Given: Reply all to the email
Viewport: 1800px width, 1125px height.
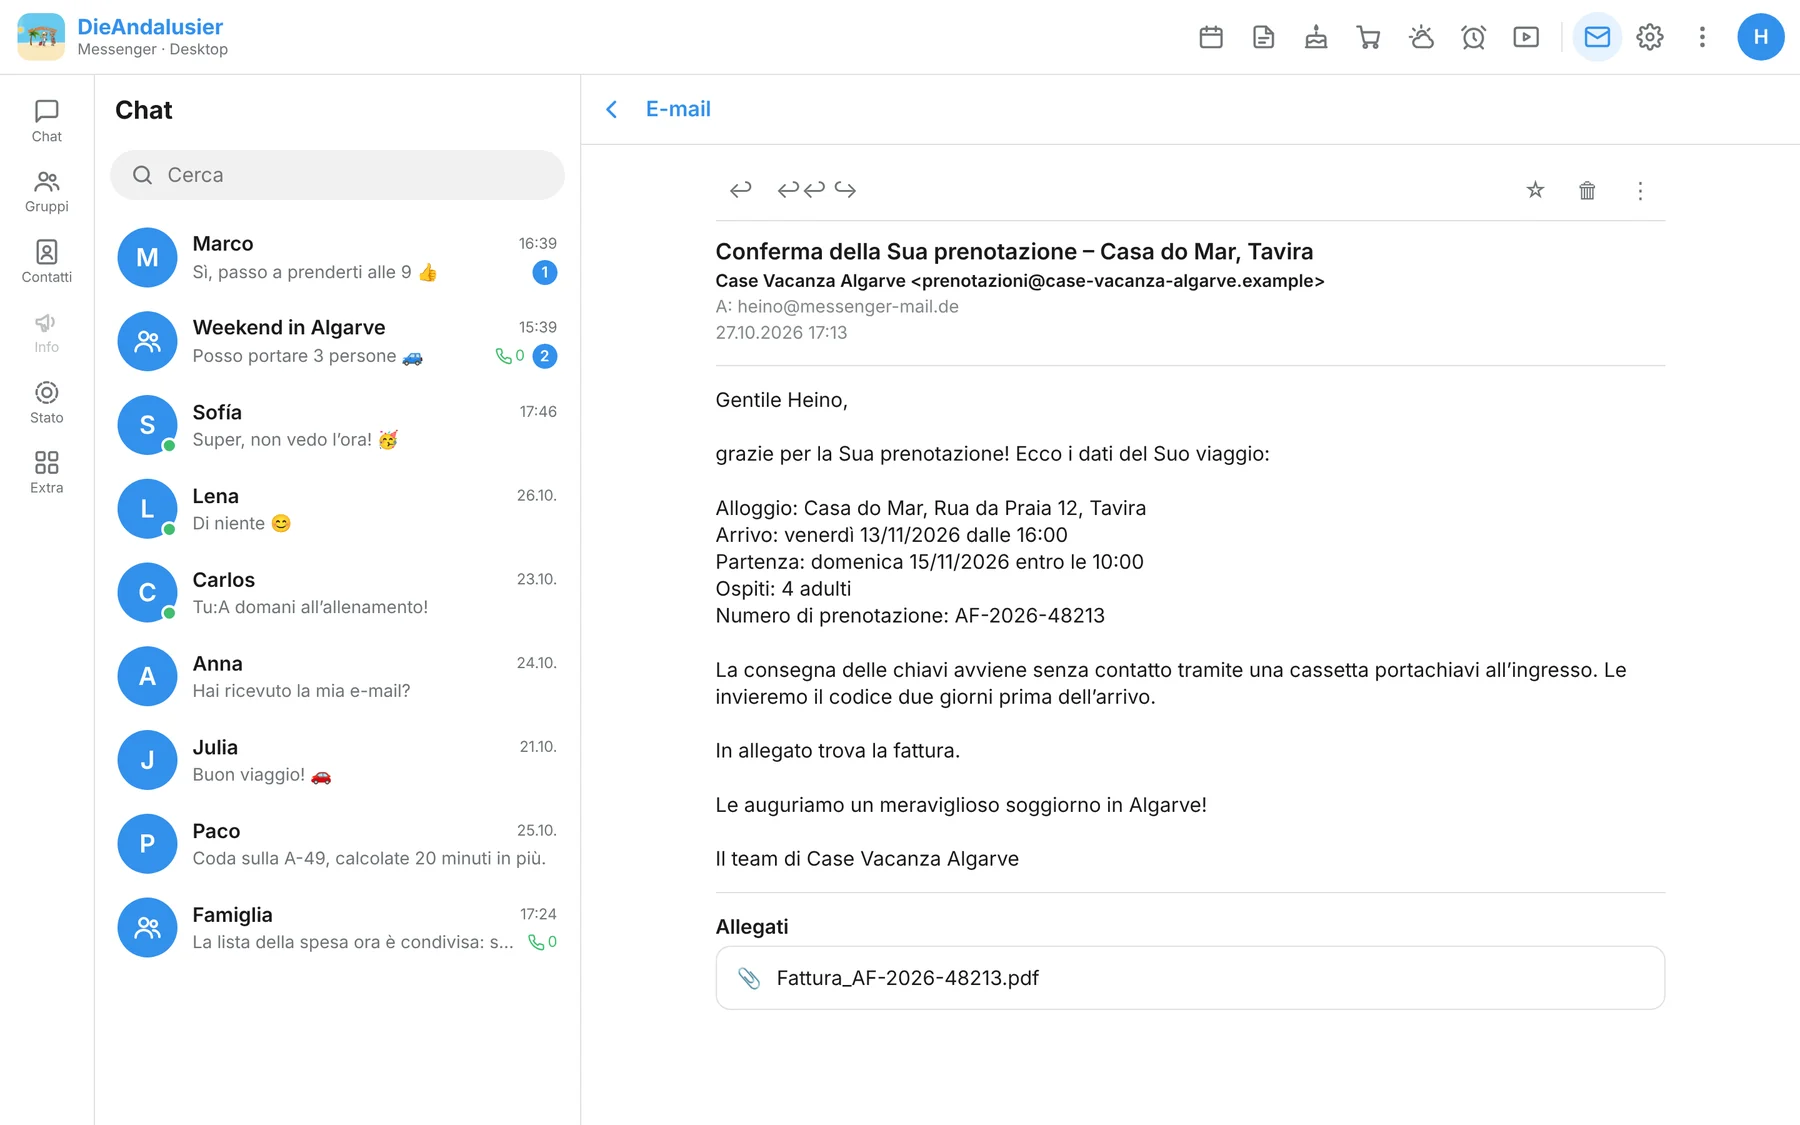Looking at the screenshot, I should click(801, 189).
